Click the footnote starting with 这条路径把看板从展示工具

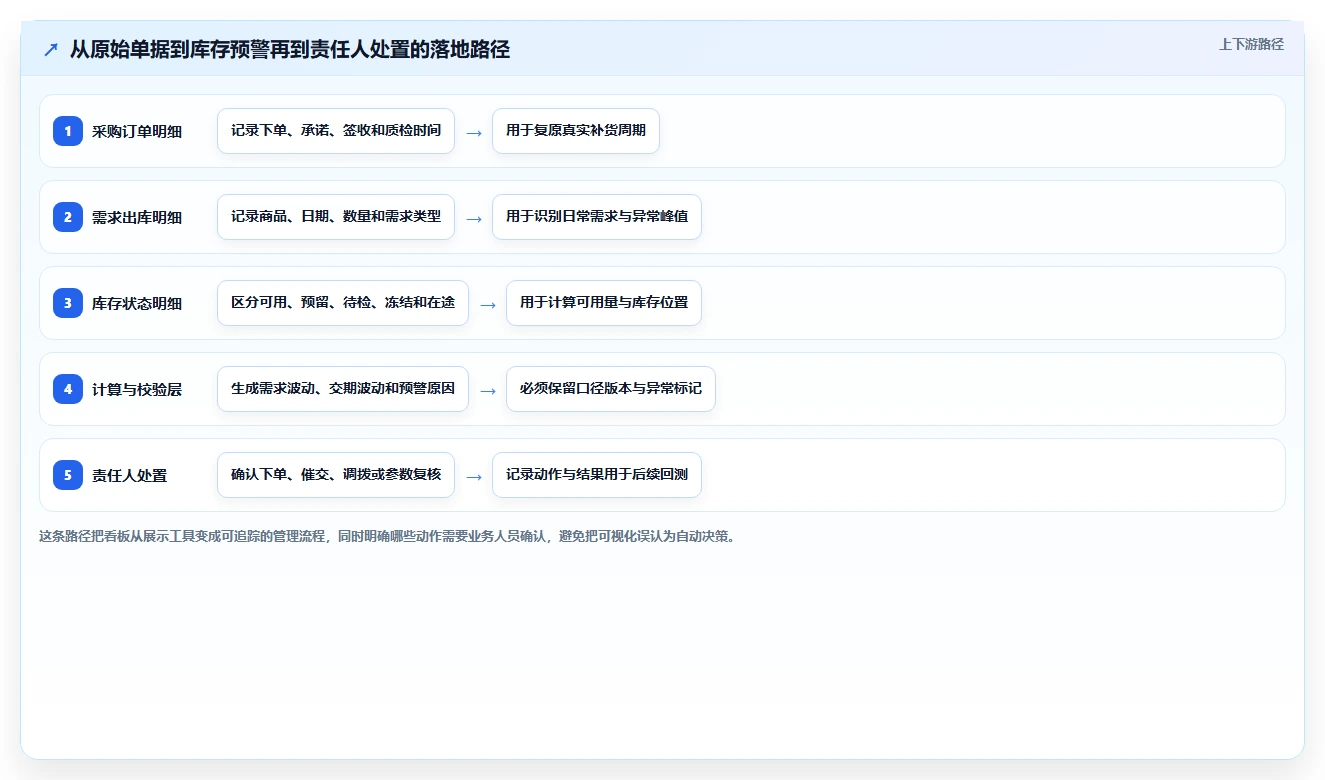[388, 536]
